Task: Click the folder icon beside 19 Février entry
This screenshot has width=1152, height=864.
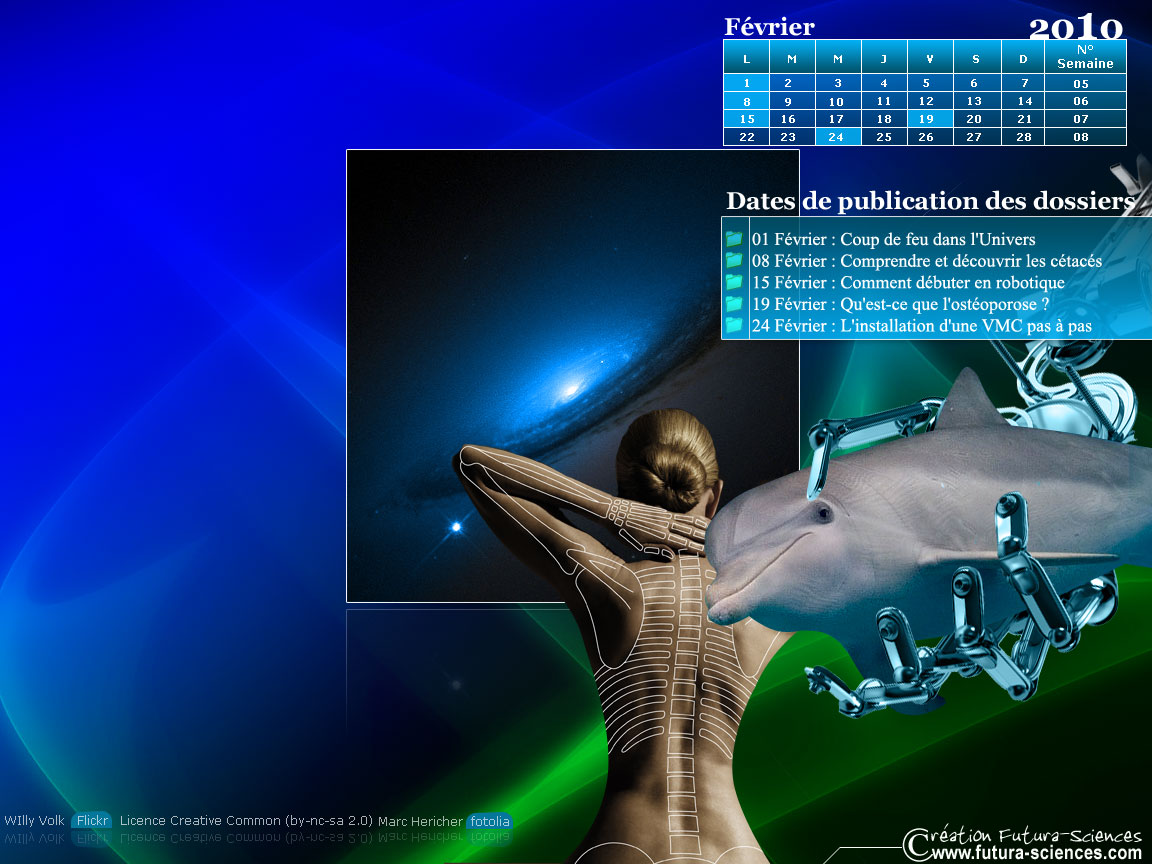Action: 734,303
